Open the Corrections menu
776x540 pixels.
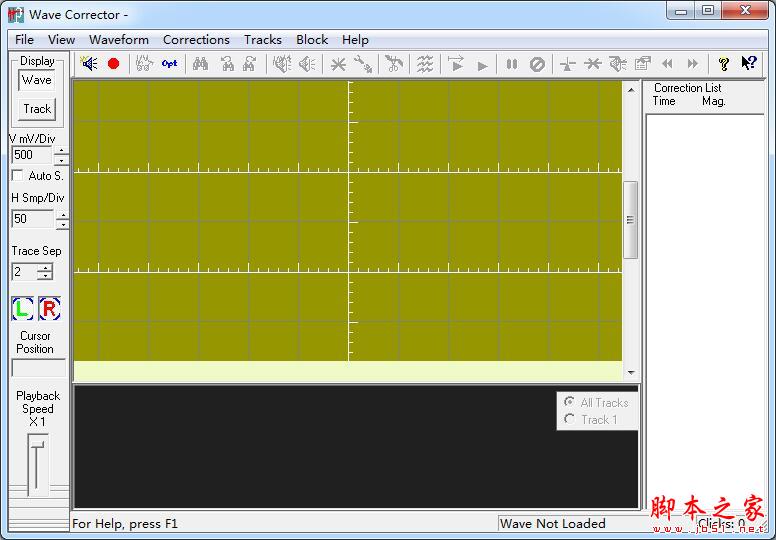click(x=196, y=40)
